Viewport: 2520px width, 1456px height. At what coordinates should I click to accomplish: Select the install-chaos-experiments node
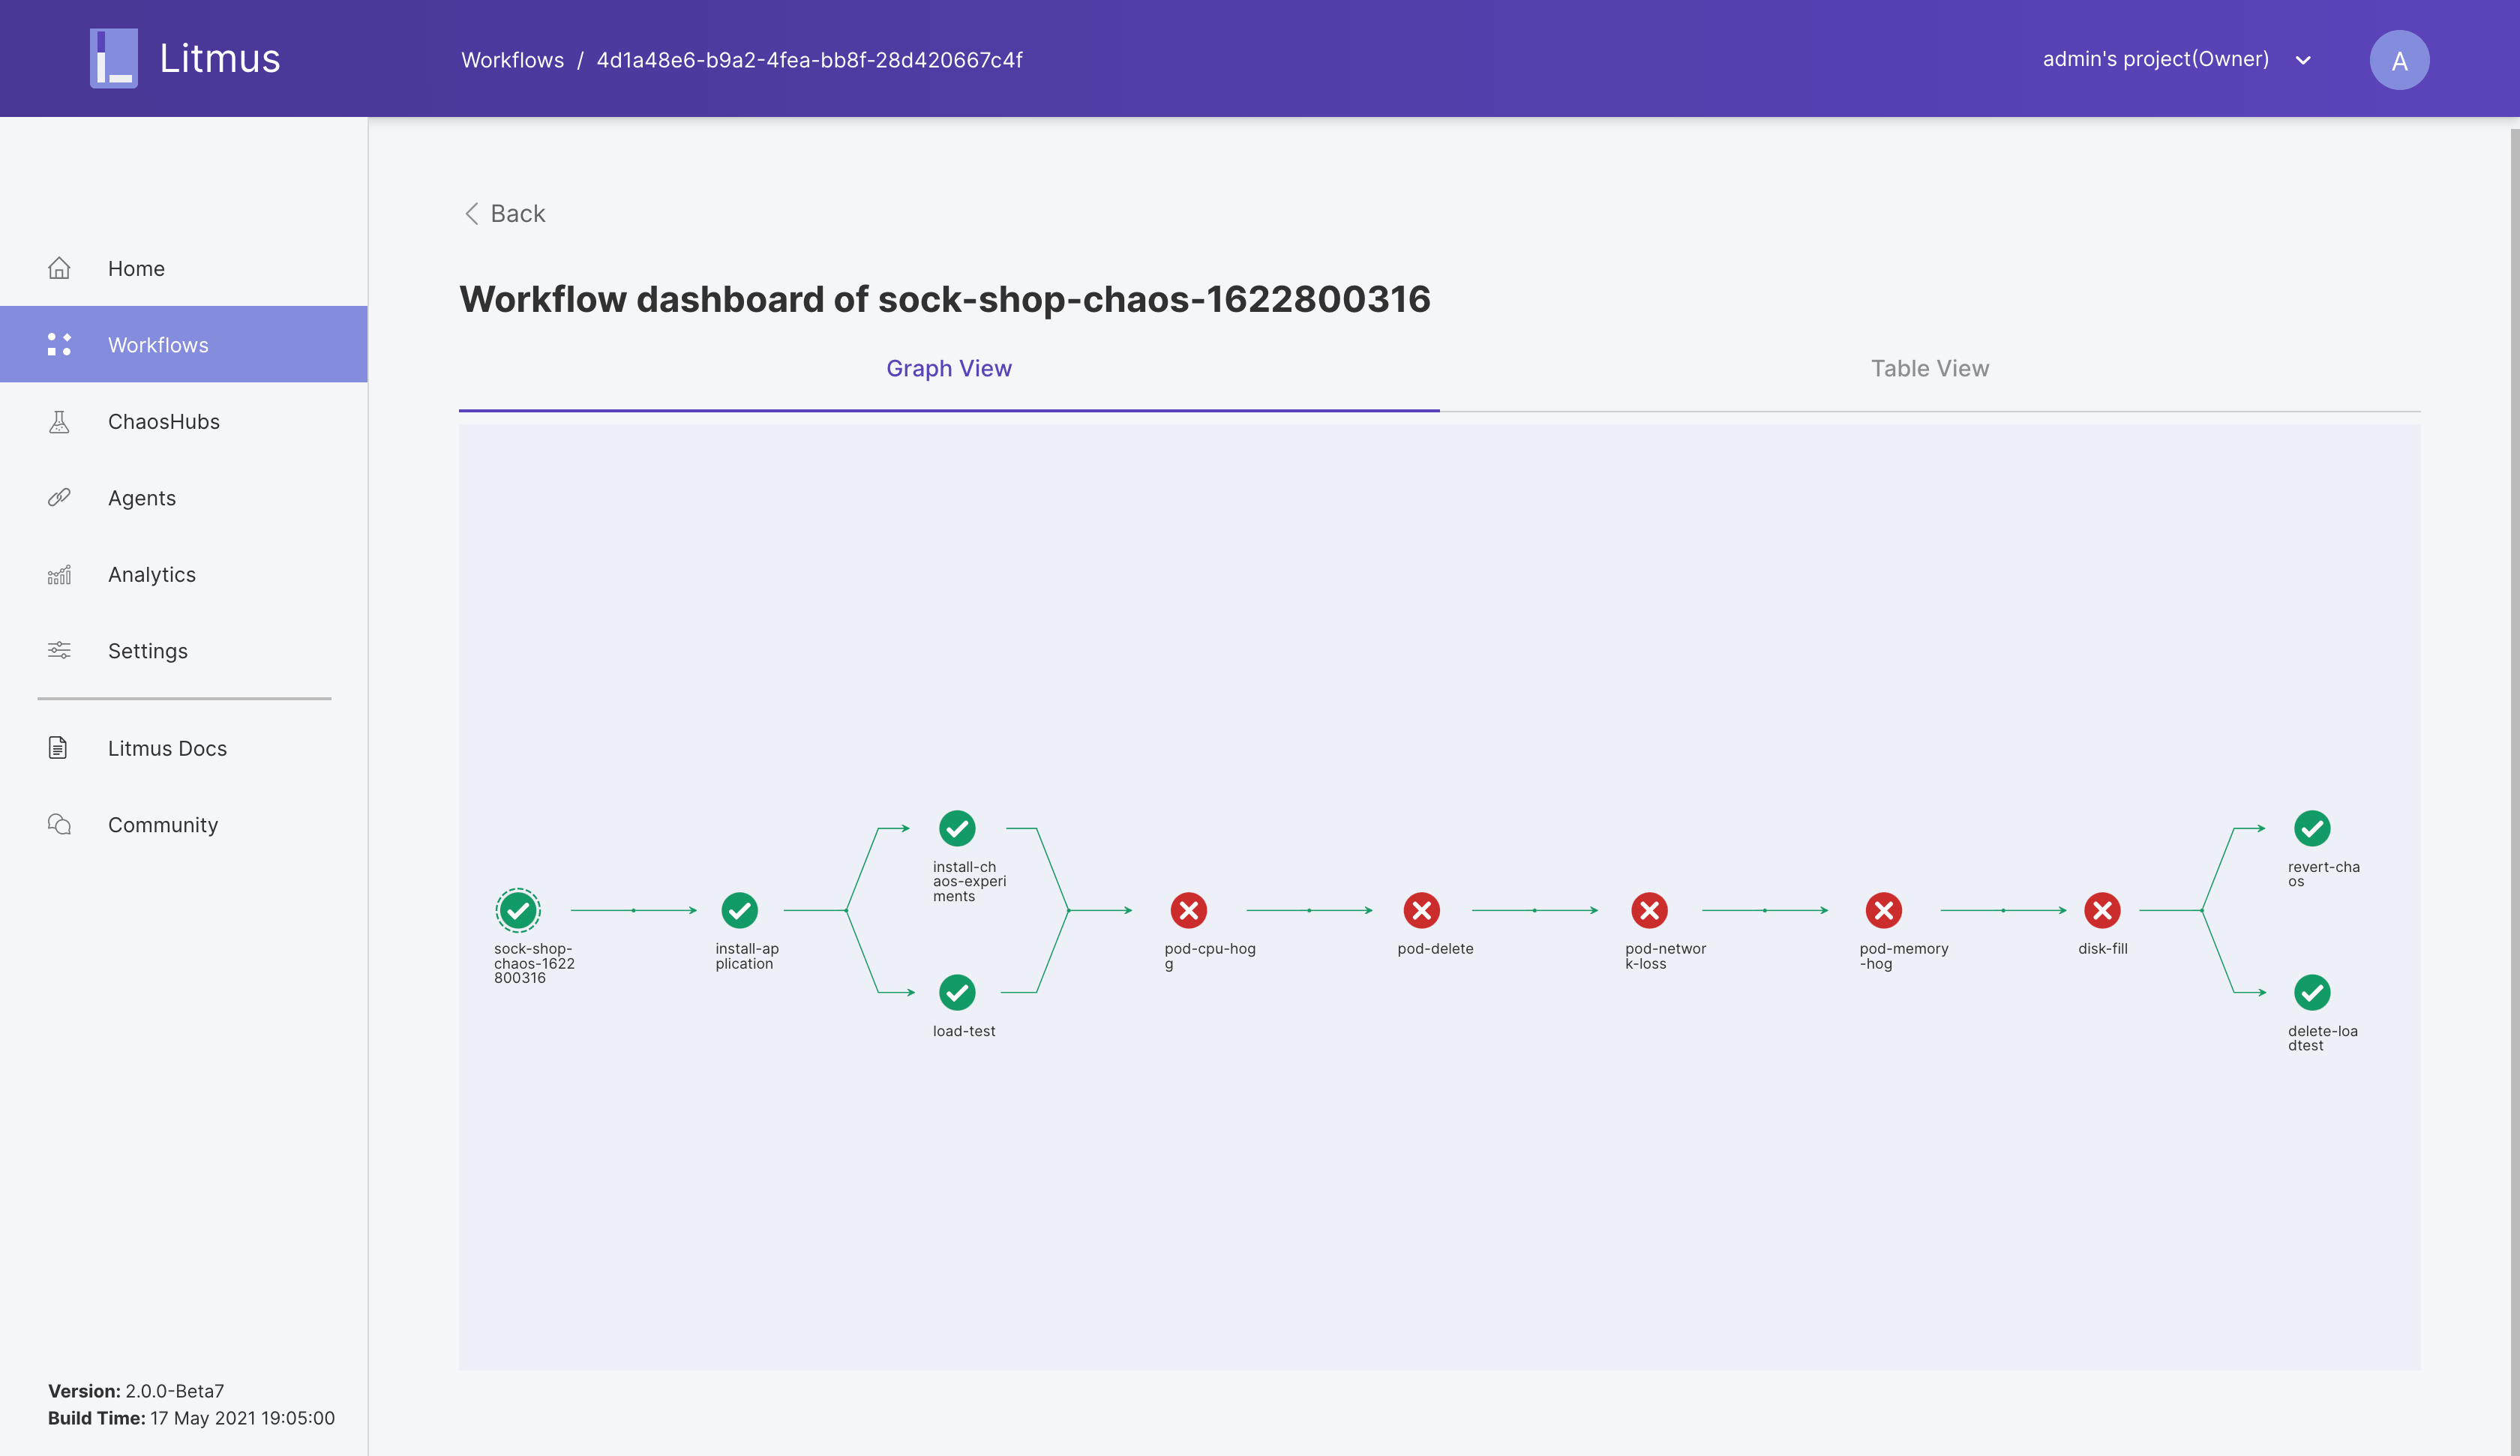[x=957, y=828]
